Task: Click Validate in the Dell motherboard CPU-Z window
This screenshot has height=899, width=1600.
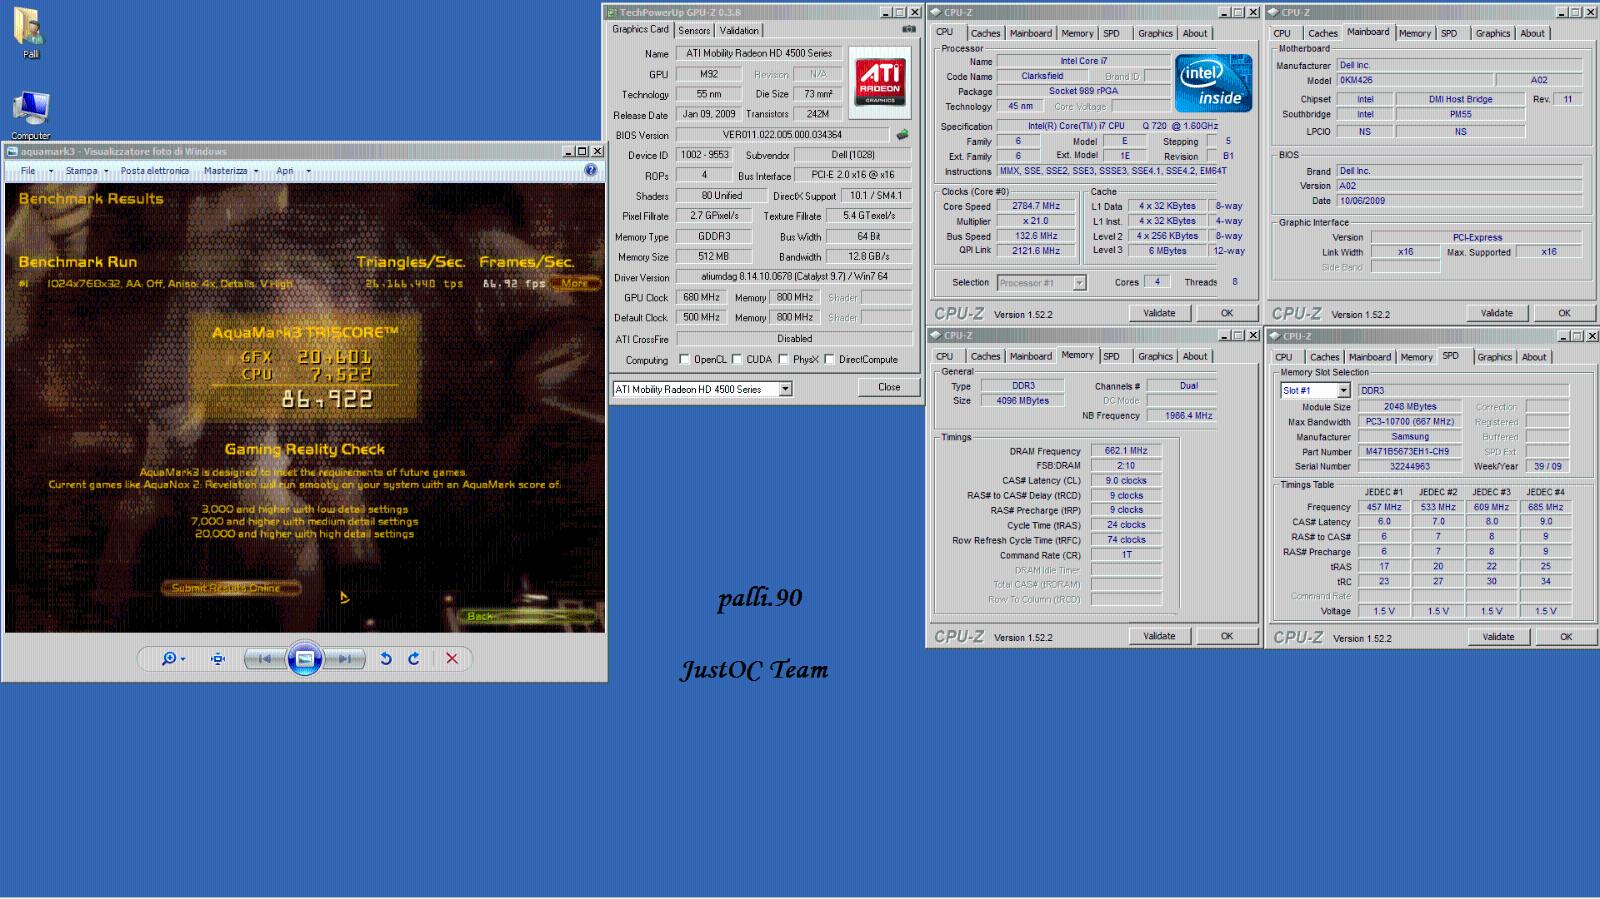Action: pos(1497,313)
